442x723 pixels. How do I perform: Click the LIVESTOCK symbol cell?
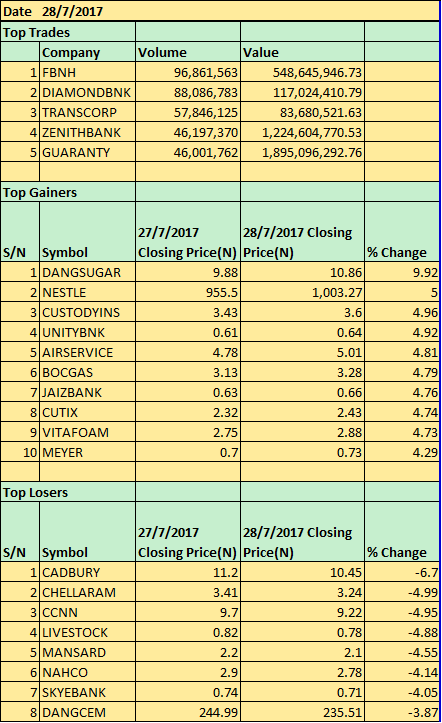click(x=88, y=632)
